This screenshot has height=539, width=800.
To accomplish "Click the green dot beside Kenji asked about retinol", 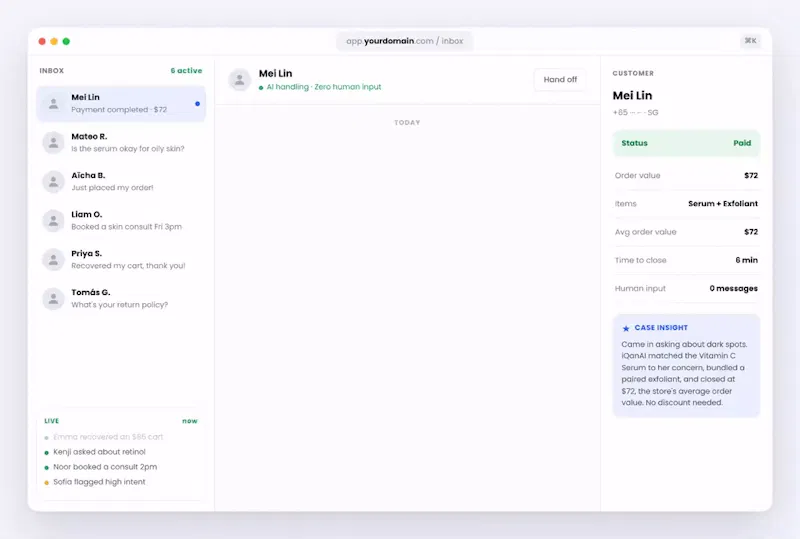I will coord(46,452).
